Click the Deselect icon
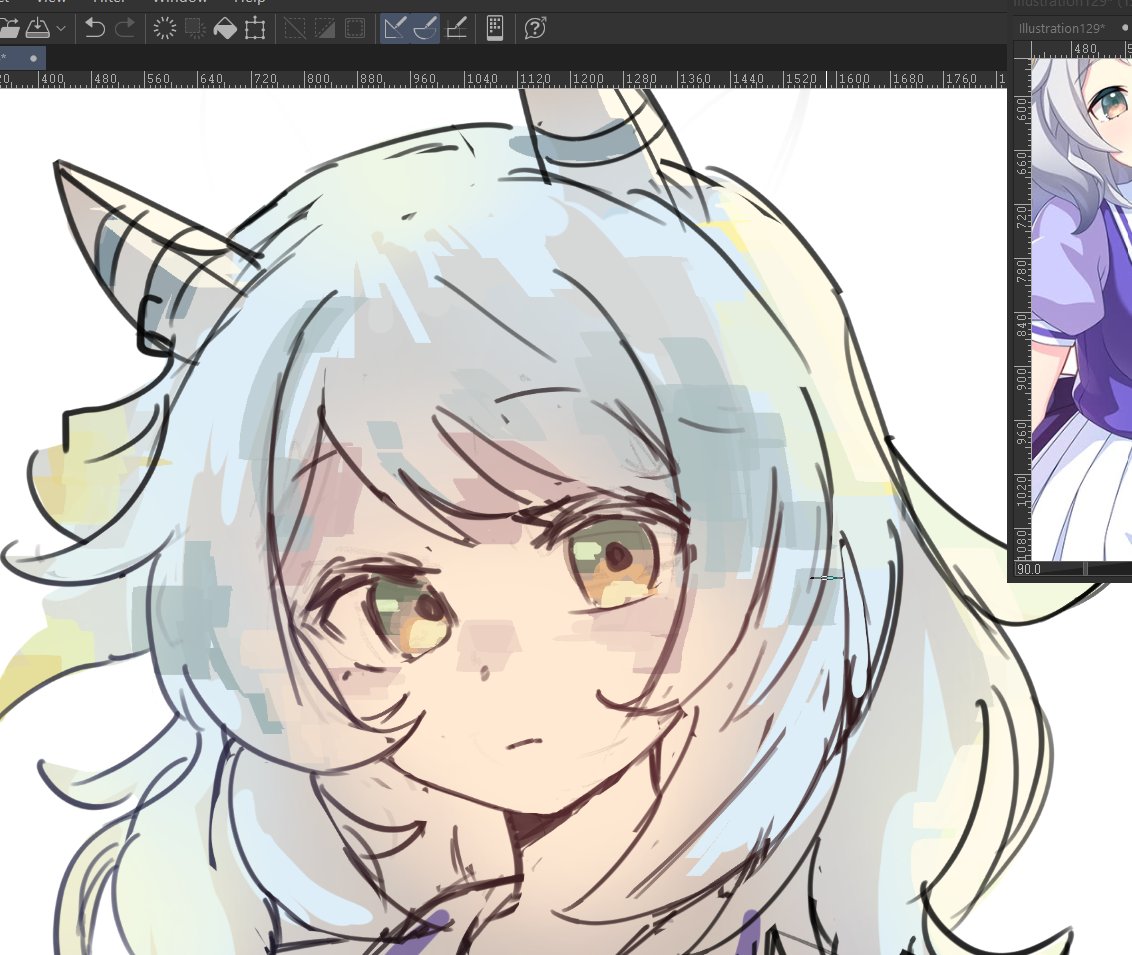The image size is (1132, 955). (x=295, y=28)
